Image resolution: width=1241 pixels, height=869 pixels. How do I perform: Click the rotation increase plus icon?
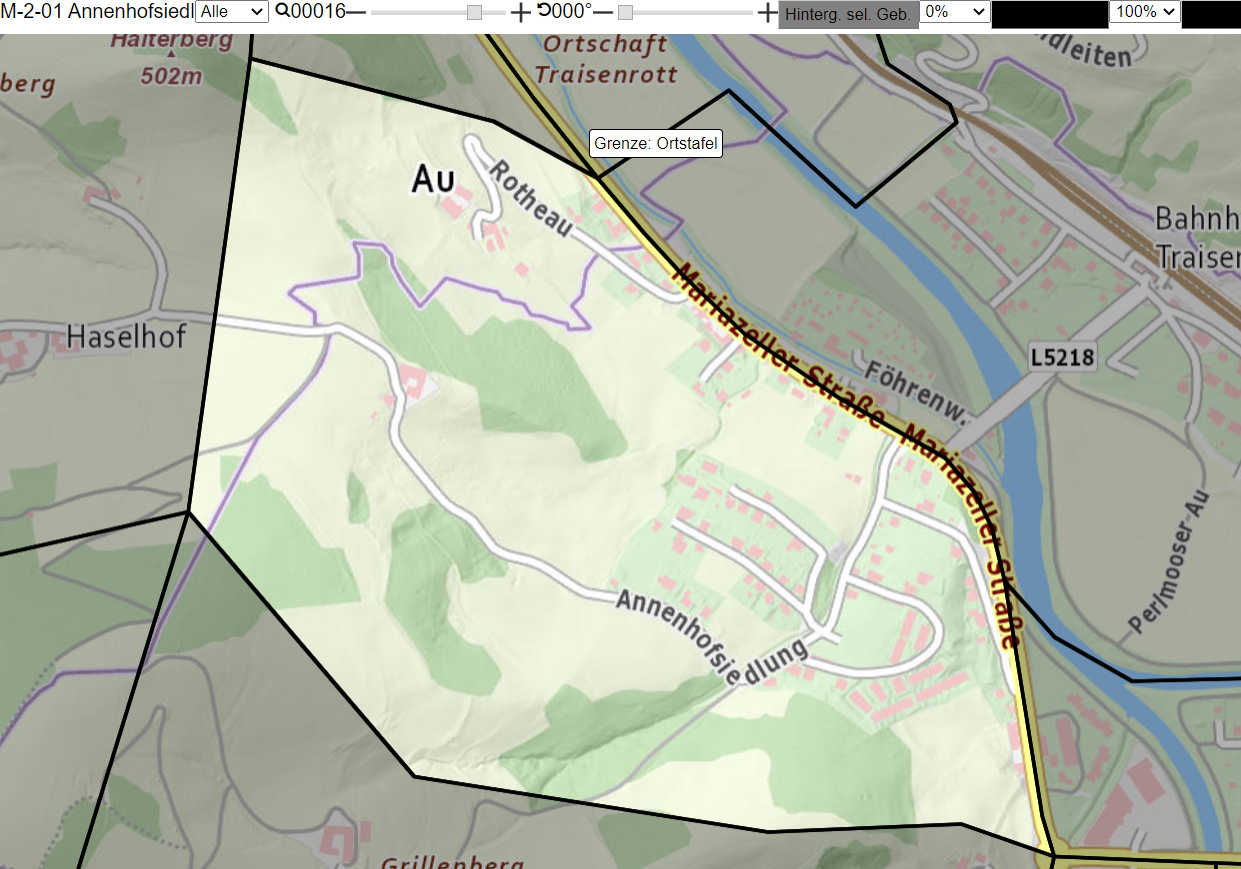point(767,12)
